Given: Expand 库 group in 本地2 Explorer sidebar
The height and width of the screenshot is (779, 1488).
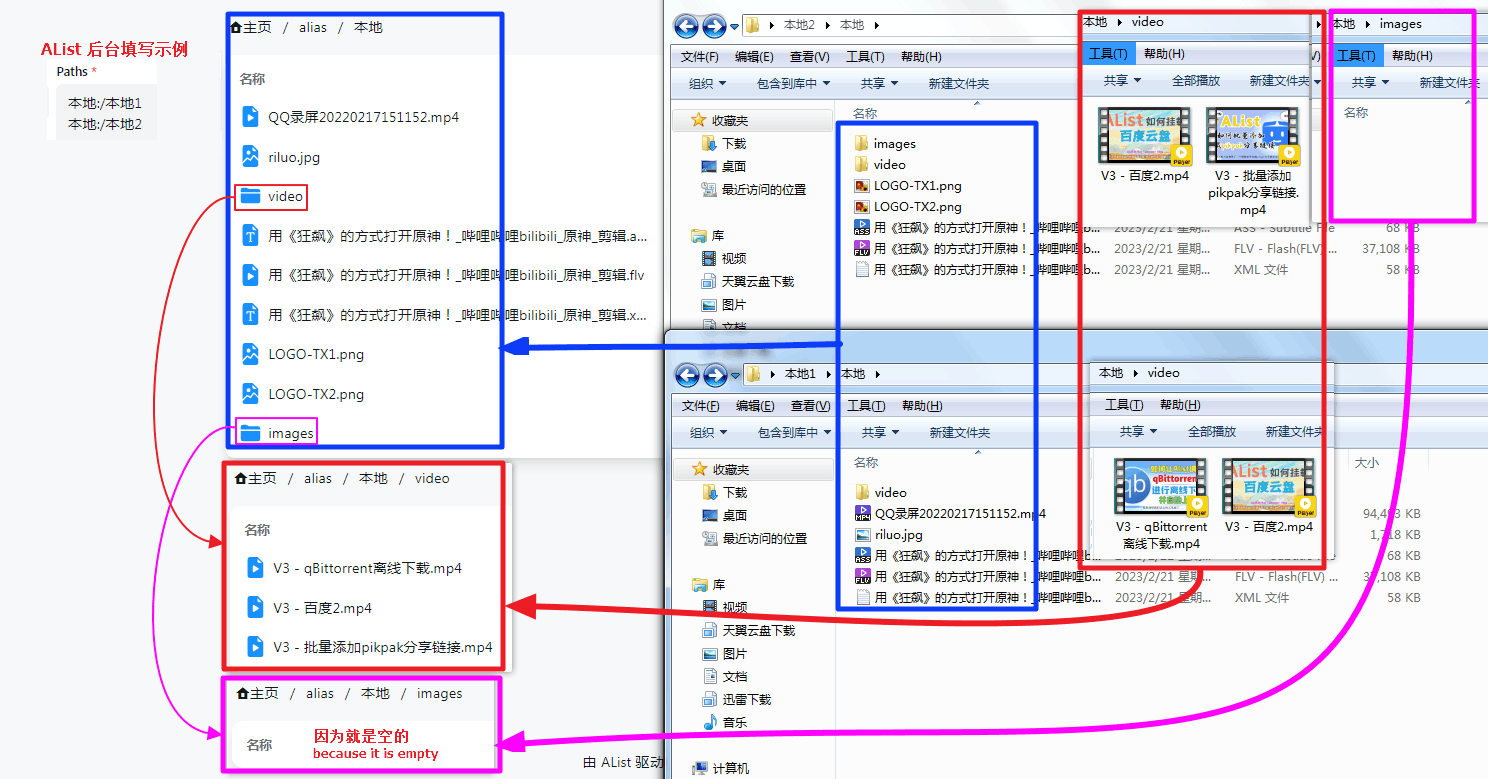Looking at the screenshot, I should pyautogui.click(x=708, y=236).
